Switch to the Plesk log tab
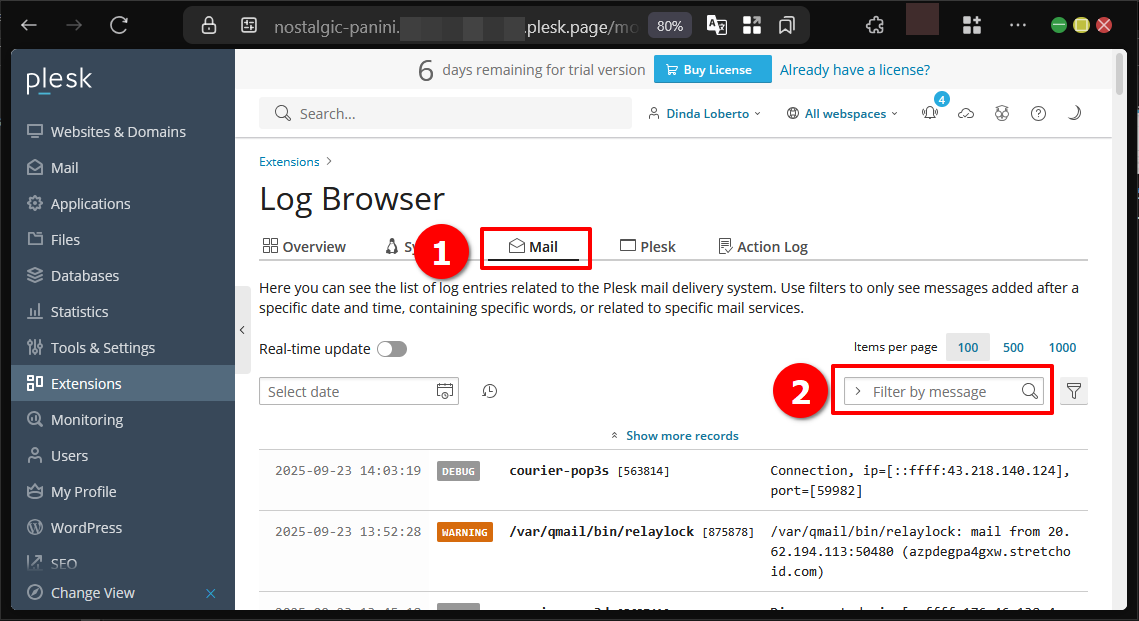1139x621 pixels. point(647,245)
